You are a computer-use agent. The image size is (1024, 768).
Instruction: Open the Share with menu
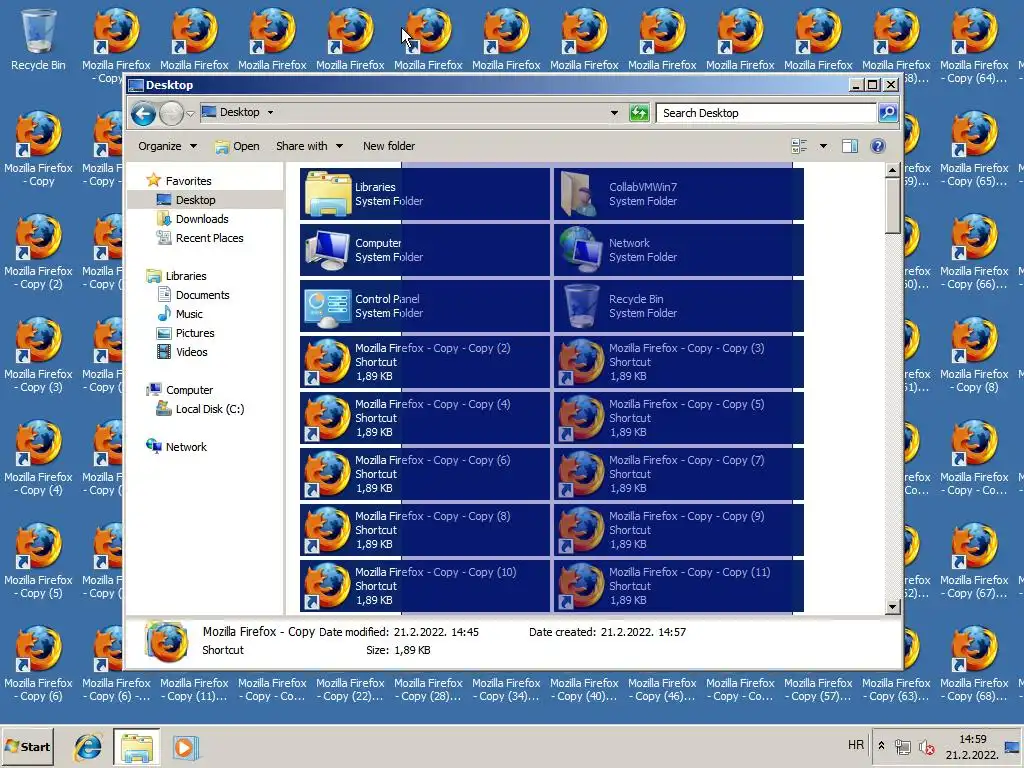pos(310,146)
